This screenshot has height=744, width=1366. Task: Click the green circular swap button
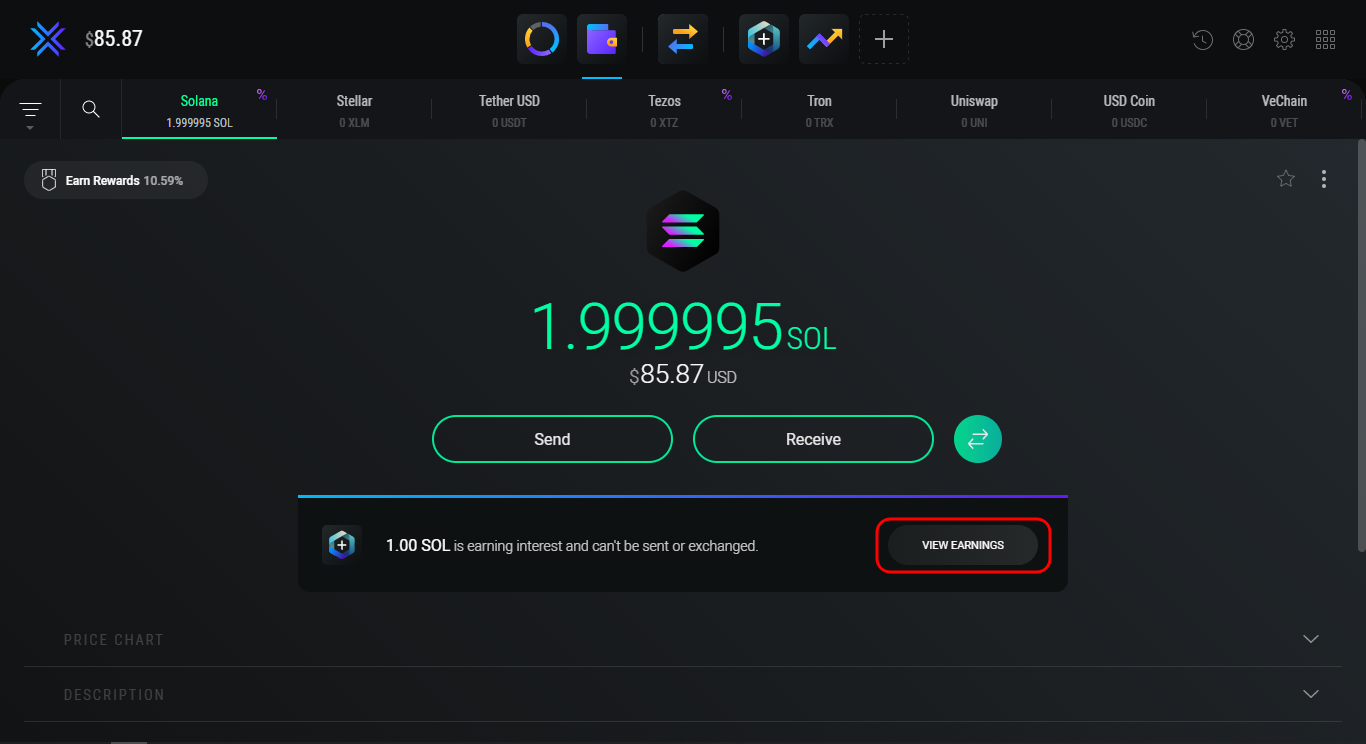tap(978, 439)
